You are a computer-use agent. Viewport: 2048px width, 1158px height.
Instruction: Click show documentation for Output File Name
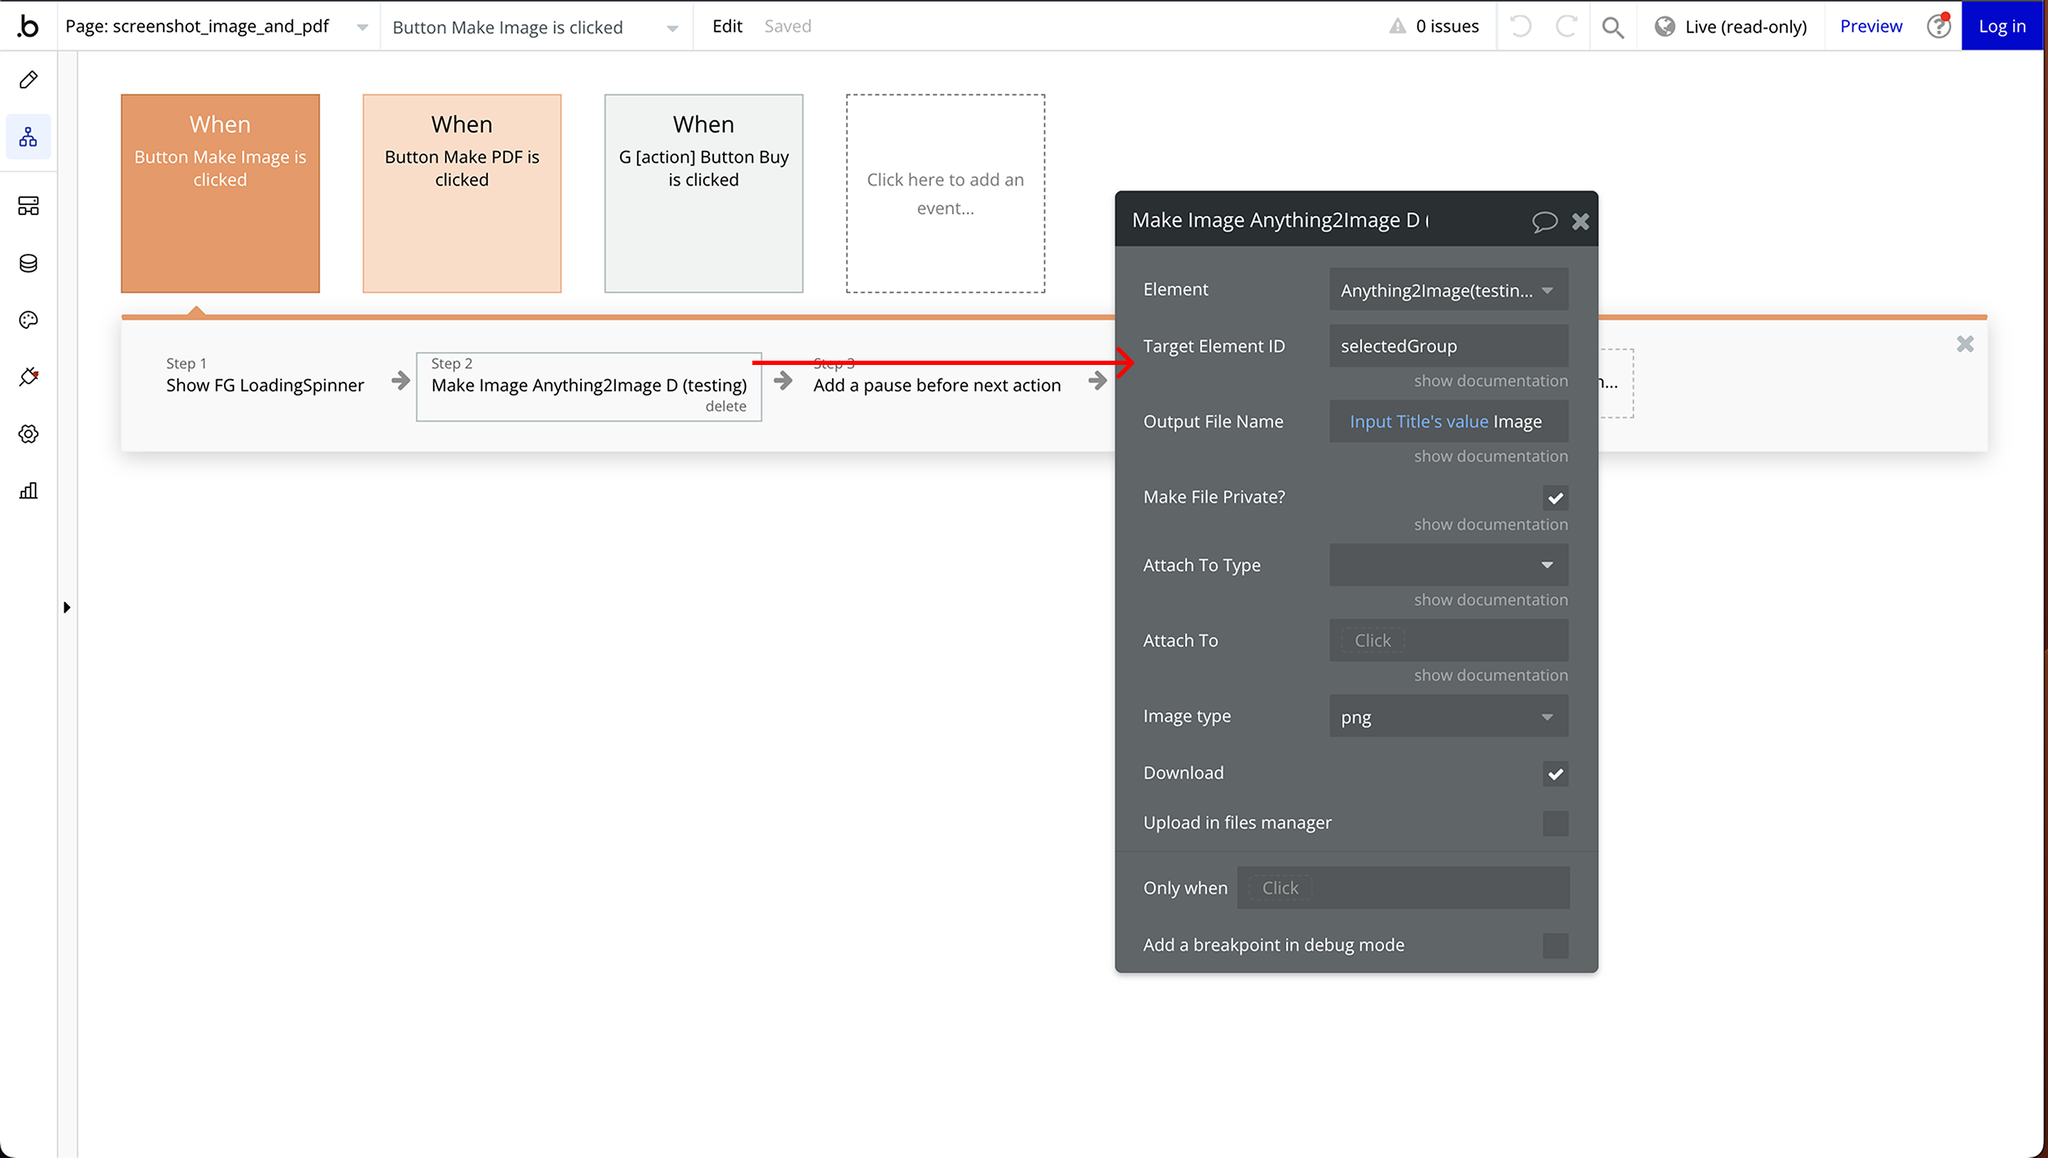click(x=1492, y=454)
